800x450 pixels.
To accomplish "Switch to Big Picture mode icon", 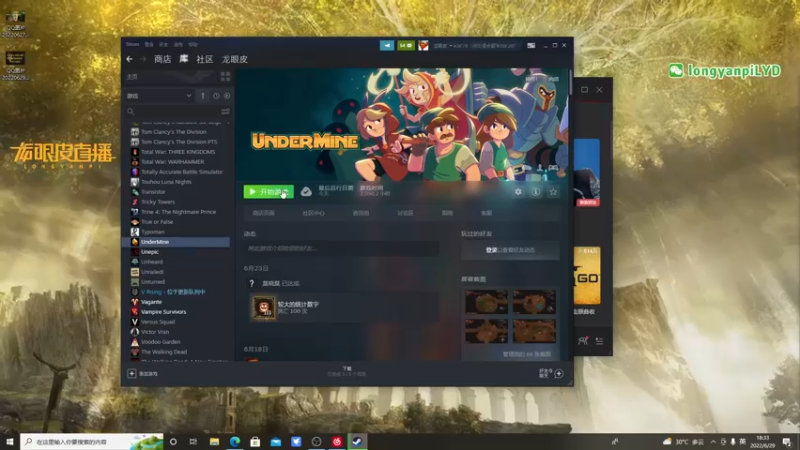I will [531, 45].
